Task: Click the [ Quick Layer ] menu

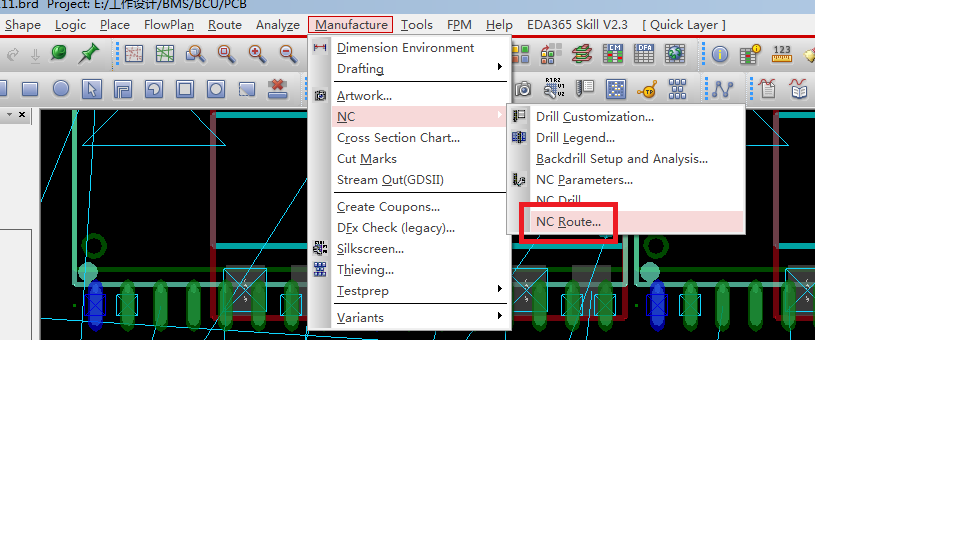Action: [684, 25]
